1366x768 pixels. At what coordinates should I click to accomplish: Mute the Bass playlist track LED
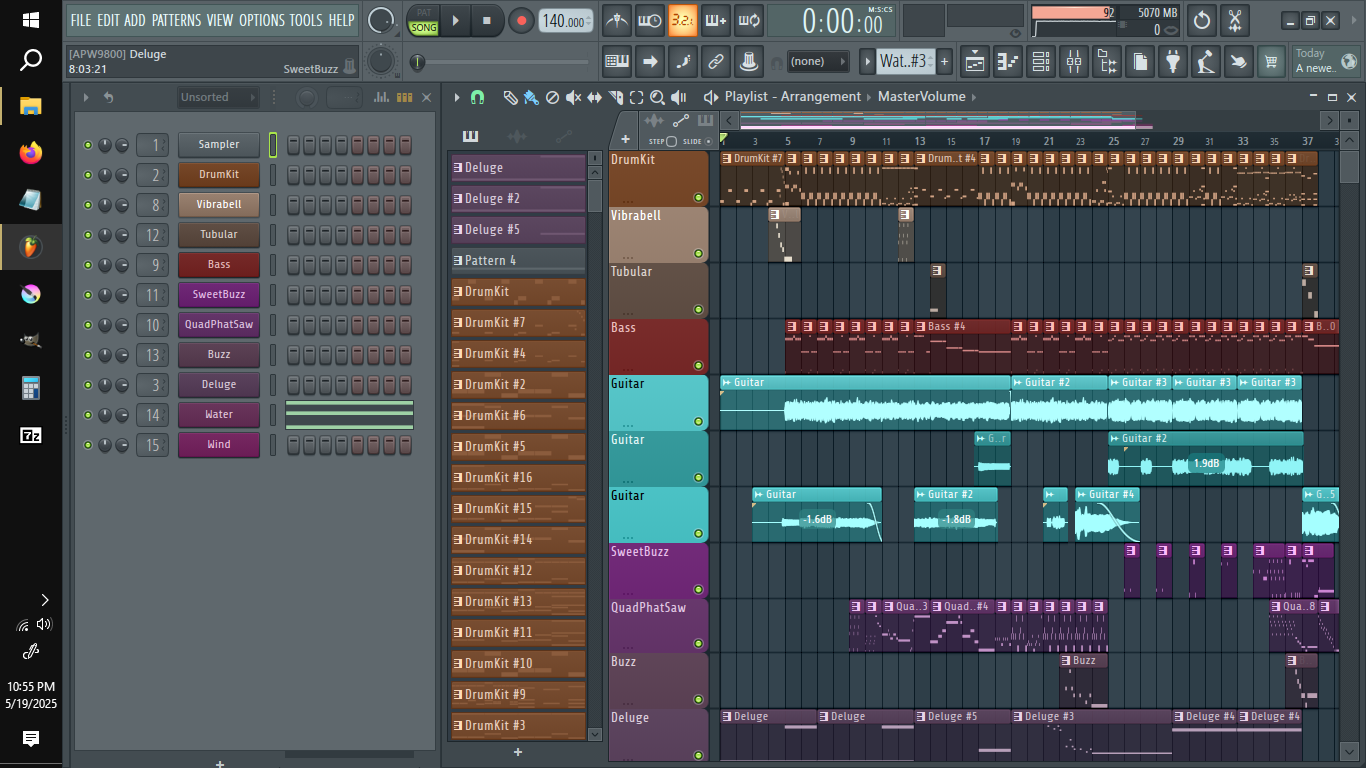coord(698,365)
